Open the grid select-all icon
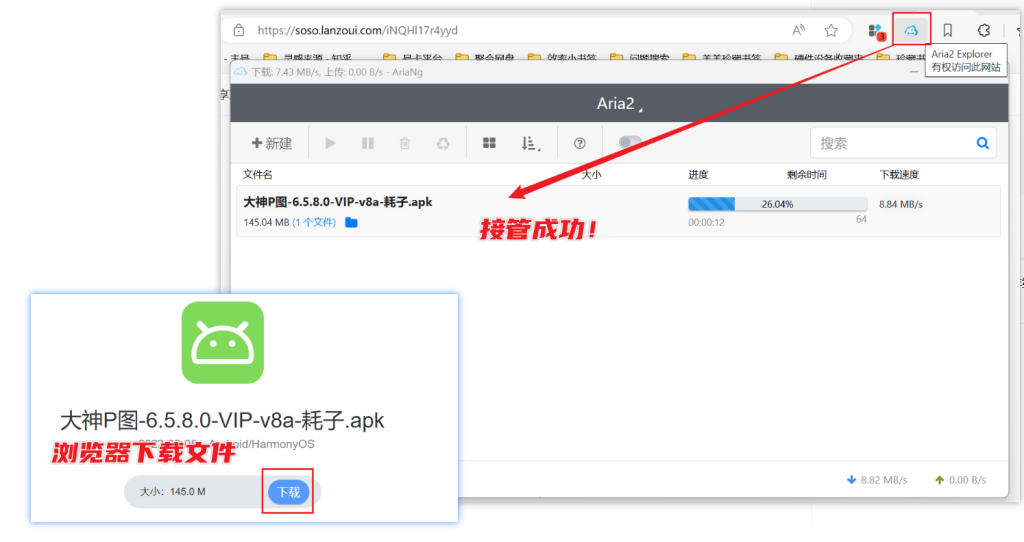 coord(489,143)
